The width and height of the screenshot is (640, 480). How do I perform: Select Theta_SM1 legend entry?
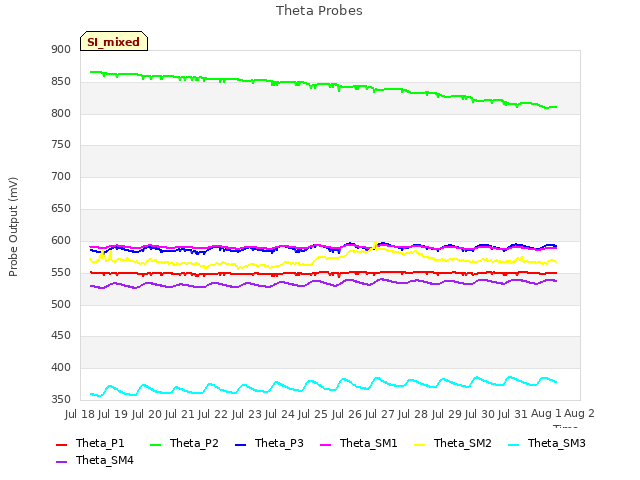(359, 443)
